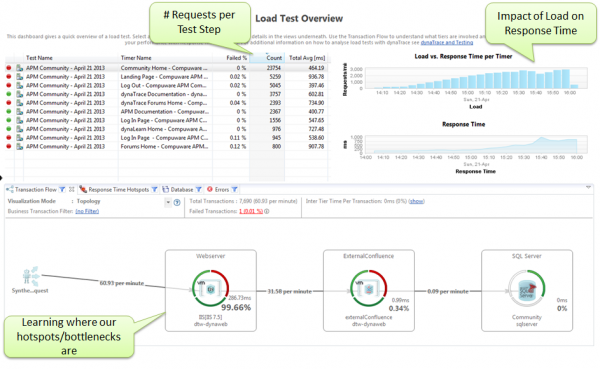The height and width of the screenshot is (369, 600).
Task: Click the filter icon on Transaction Flow tab
Action: click(62, 189)
